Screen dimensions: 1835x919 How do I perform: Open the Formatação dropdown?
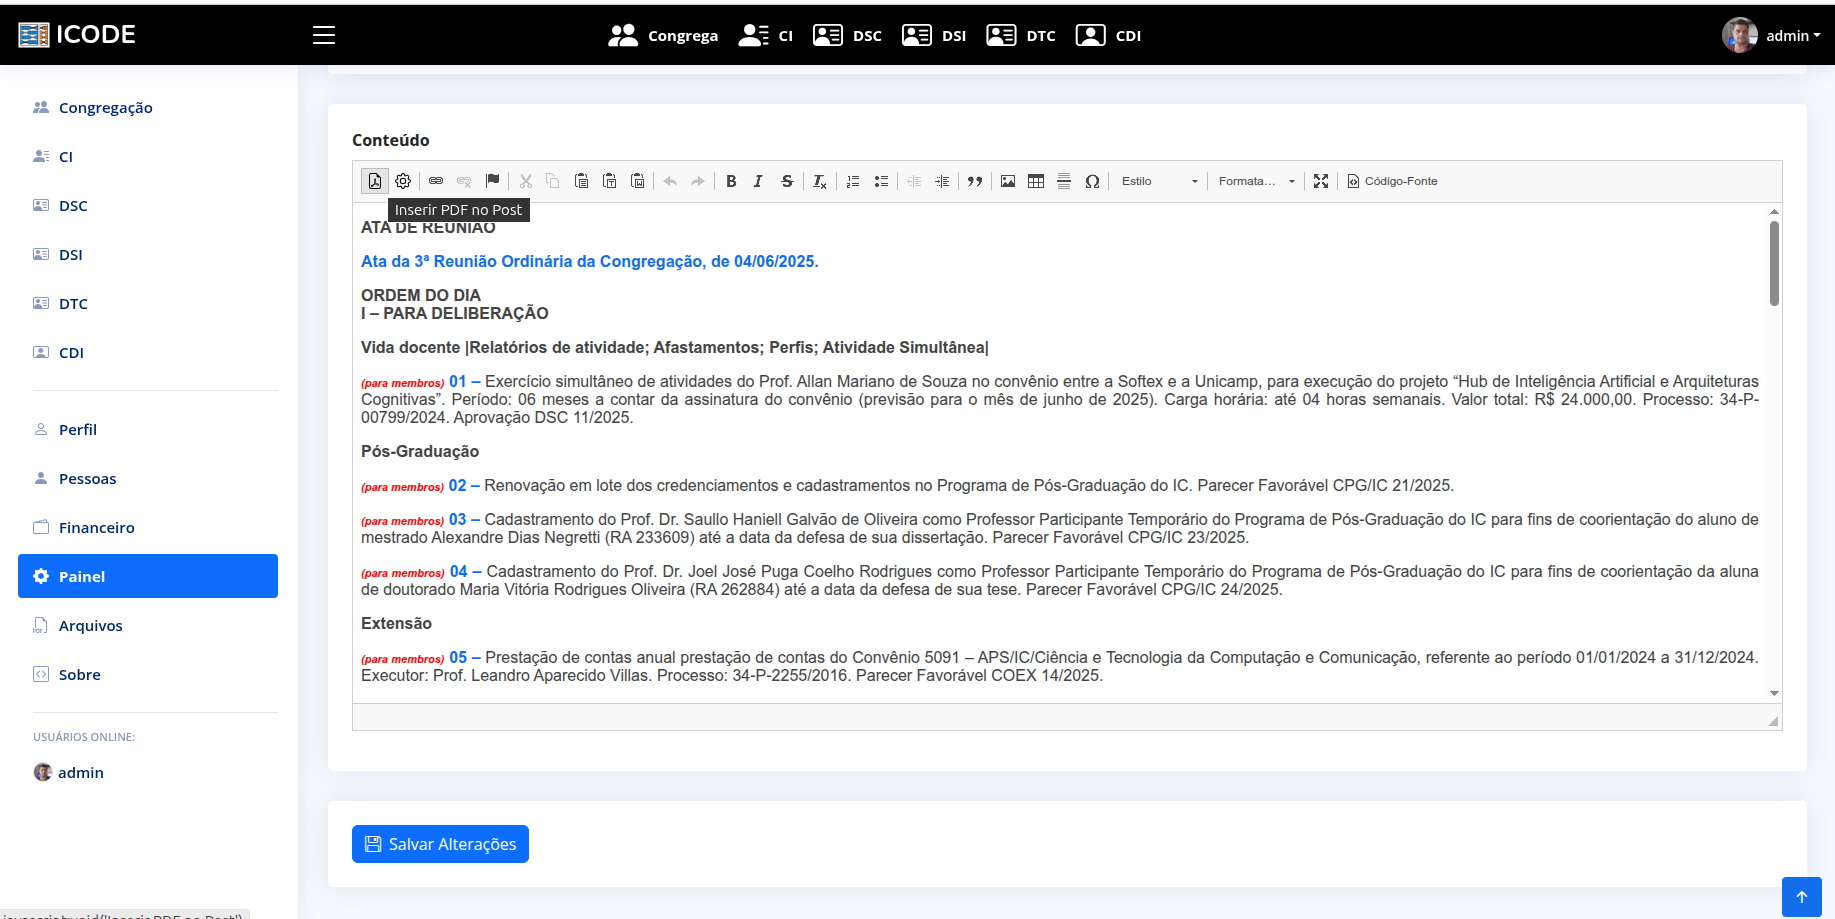pos(1256,181)
